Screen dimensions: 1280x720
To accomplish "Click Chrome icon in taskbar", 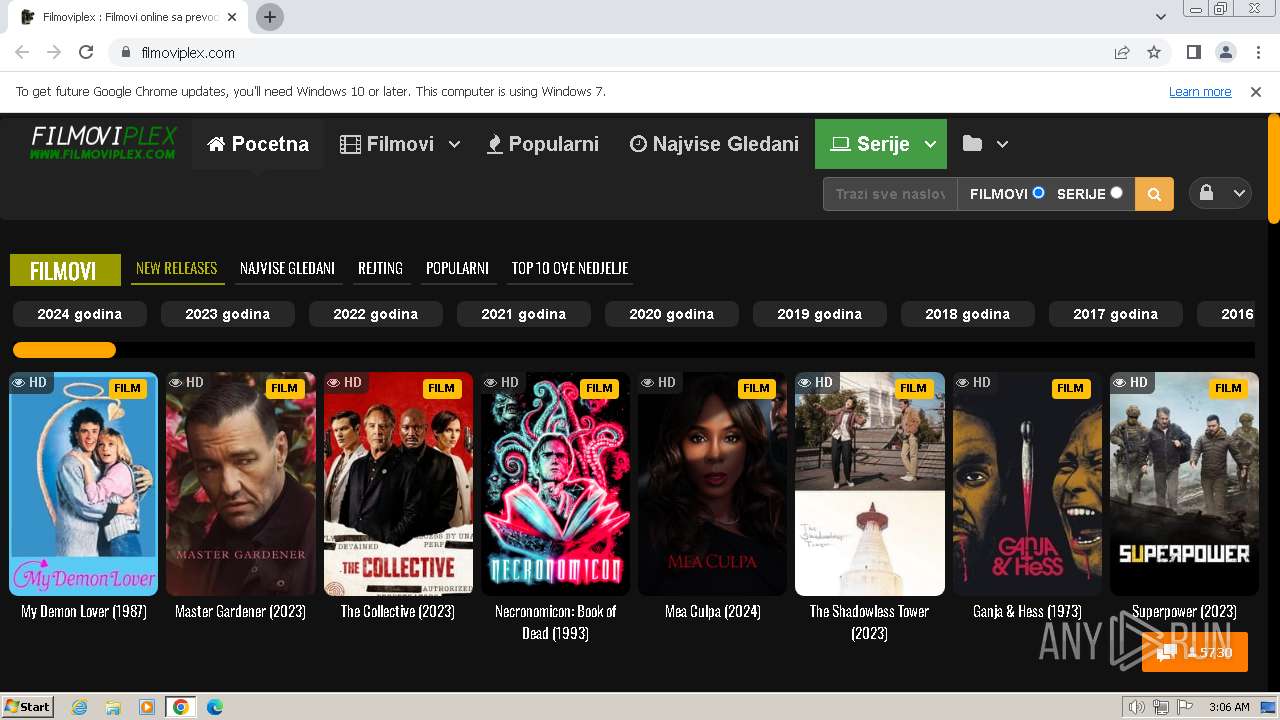I will point(180,707).
